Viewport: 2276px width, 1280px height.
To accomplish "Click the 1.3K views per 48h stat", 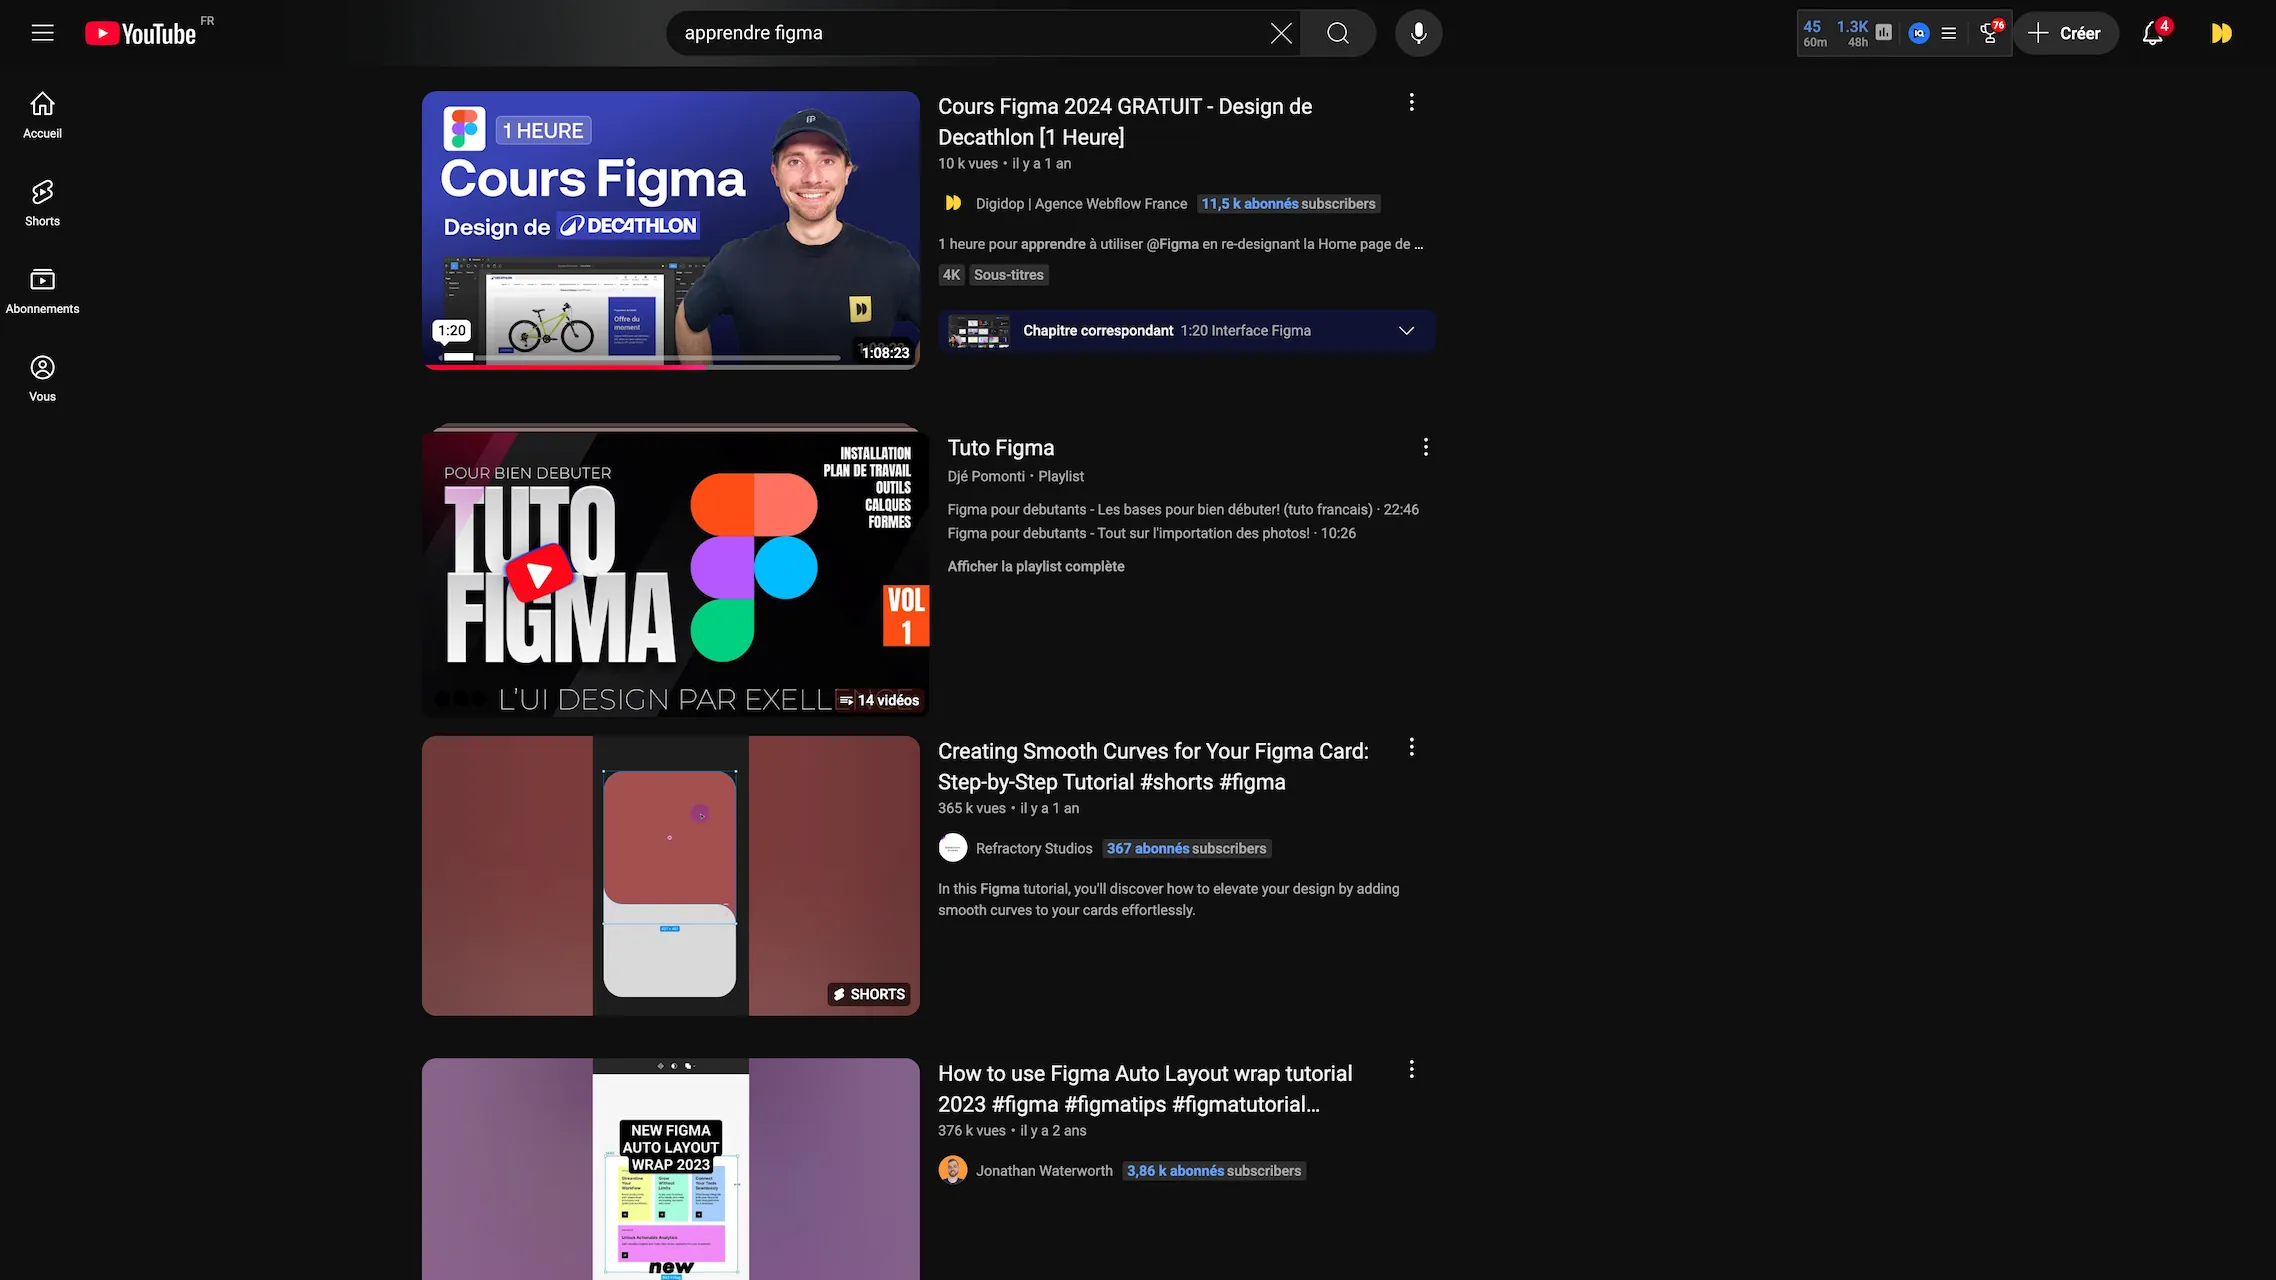I will [1853, 33].
